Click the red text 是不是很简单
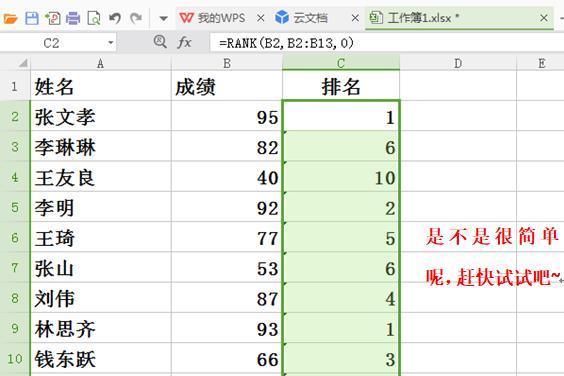Viewport: 564px width, 376px height. pos(492,237)
